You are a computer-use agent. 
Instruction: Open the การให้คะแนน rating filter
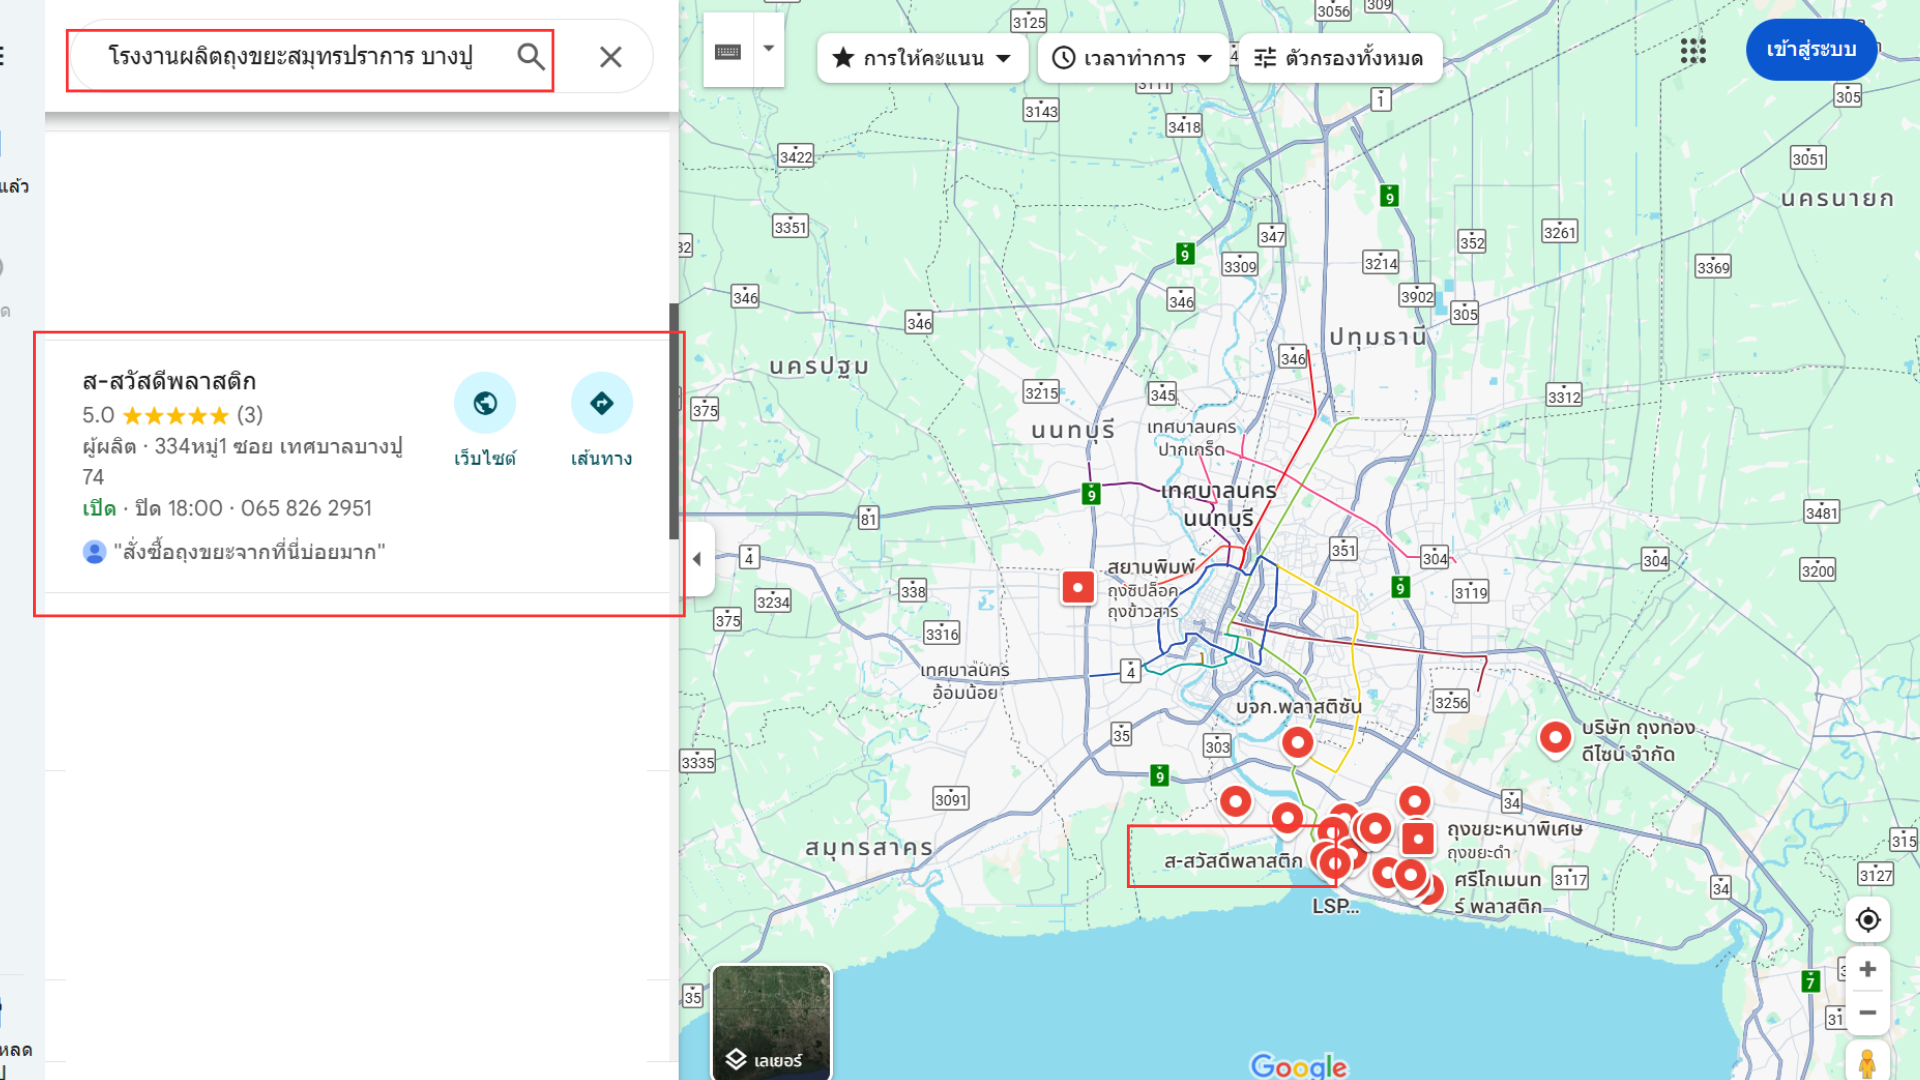(x=921, y=58)
